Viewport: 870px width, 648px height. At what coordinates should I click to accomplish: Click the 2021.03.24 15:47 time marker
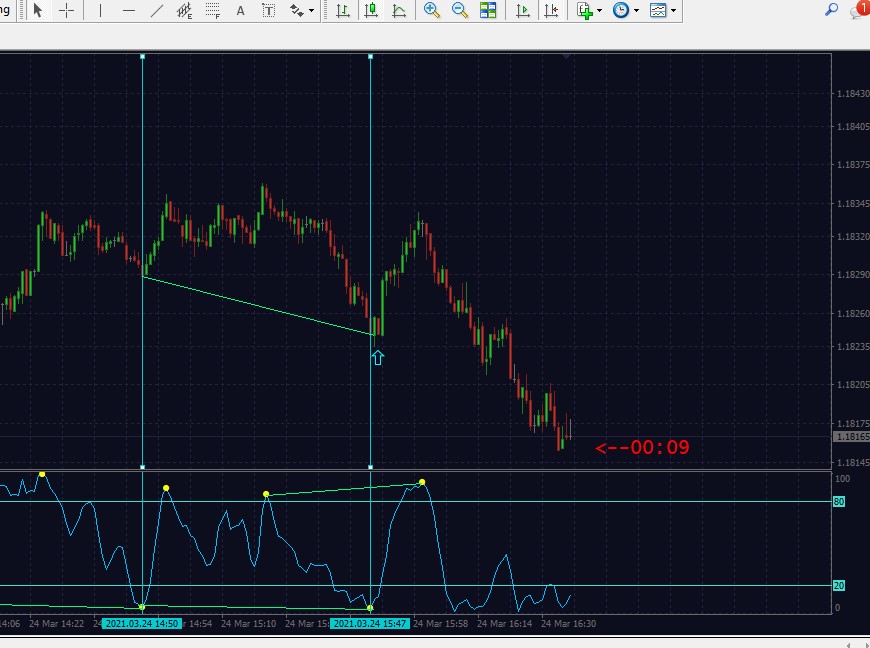[370, 624]
